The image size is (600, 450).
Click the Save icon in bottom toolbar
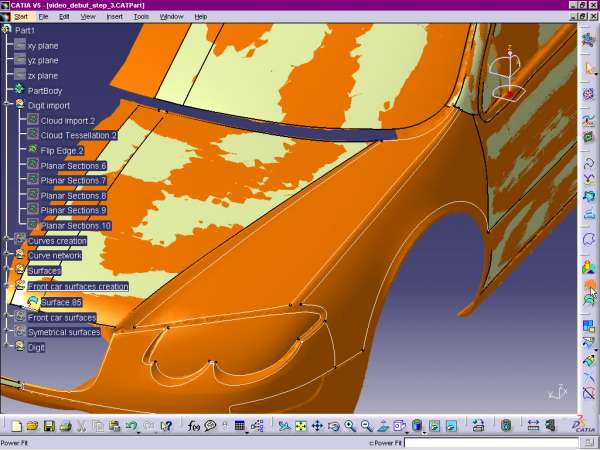point(48,426)
